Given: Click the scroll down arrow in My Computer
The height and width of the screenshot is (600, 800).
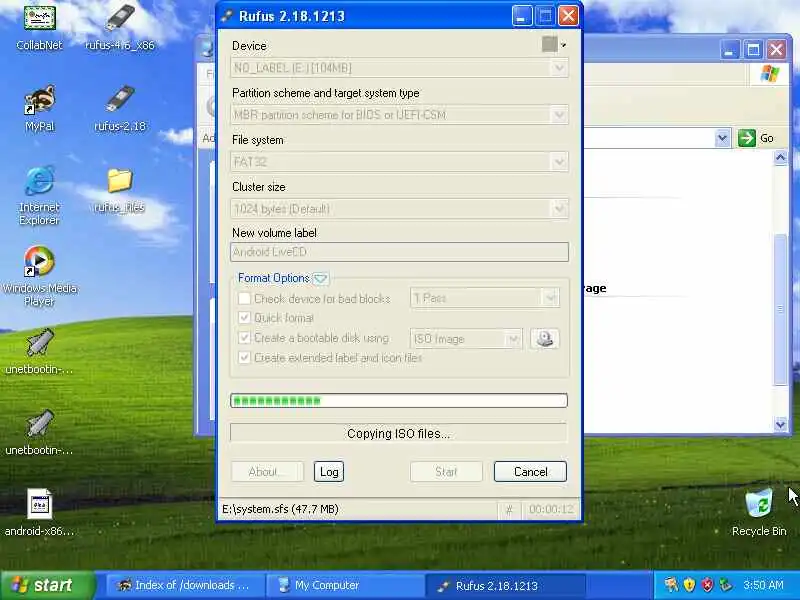Looking at the screenshot, I should pos(781,424).
